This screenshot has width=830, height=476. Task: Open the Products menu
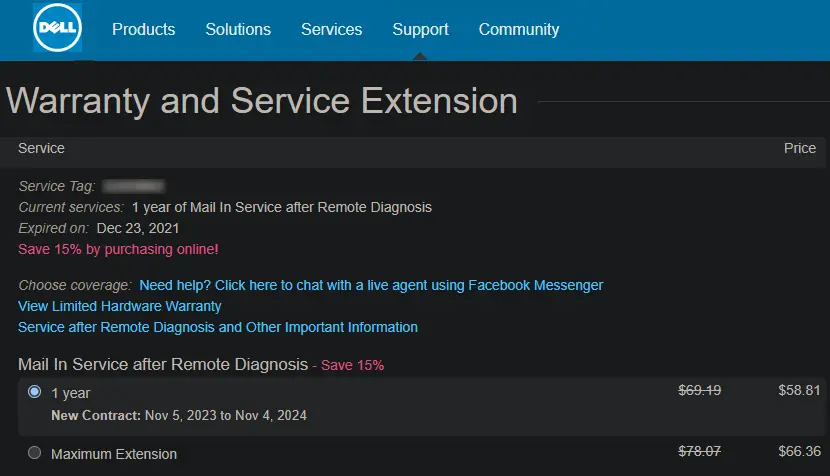(x=143, y=29)
